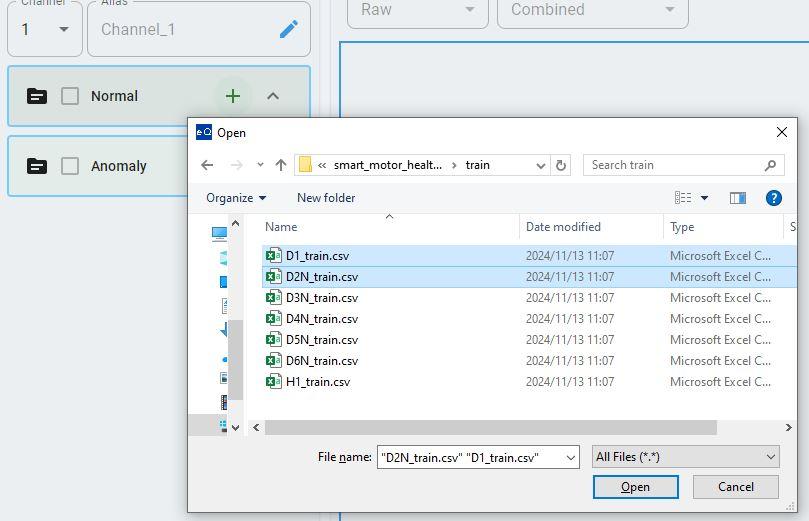Viewport: 809px width, 521px height.
Task: Select H1_train.csv file name
Action: point(318,382)
